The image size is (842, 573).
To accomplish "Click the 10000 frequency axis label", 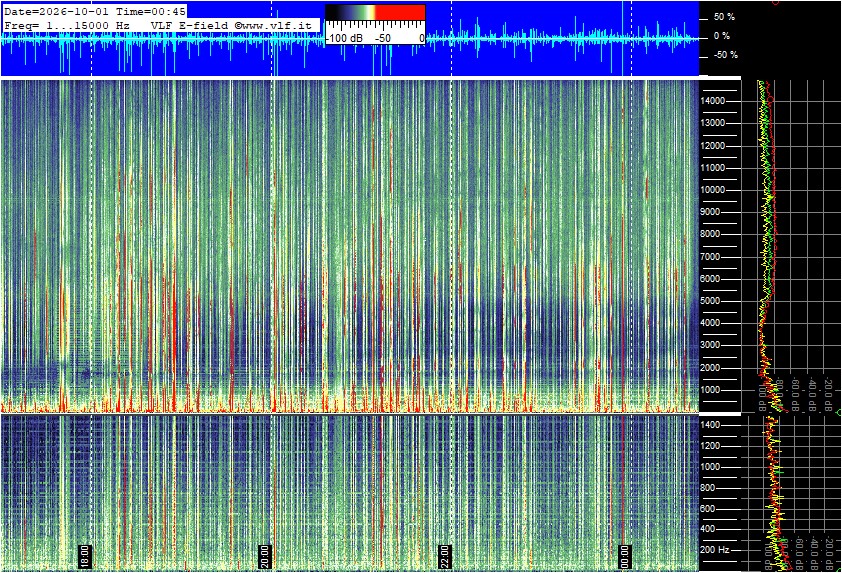I will pyautogui.click(x=713, y=190).
